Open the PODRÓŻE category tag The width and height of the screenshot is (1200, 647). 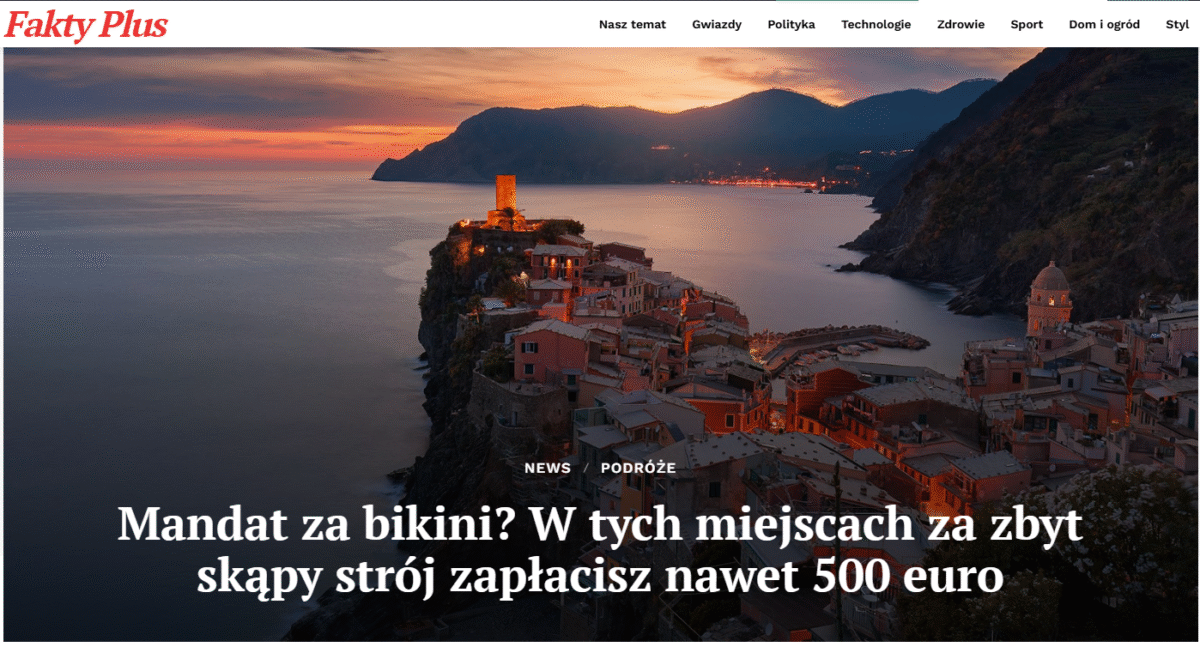point(638,468)
